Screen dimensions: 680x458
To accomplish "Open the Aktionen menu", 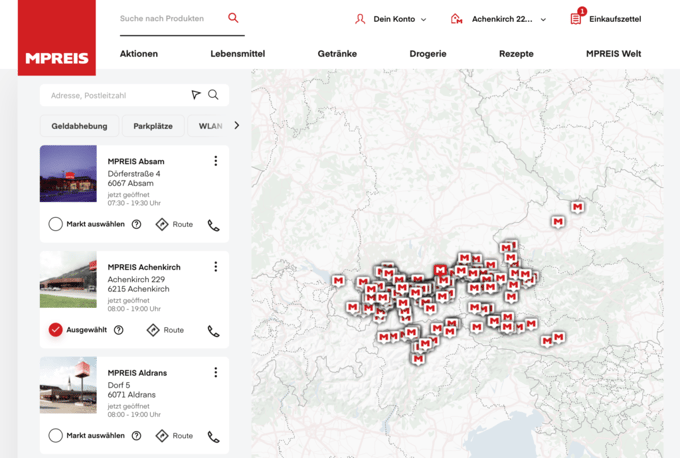I will point(139,54).
